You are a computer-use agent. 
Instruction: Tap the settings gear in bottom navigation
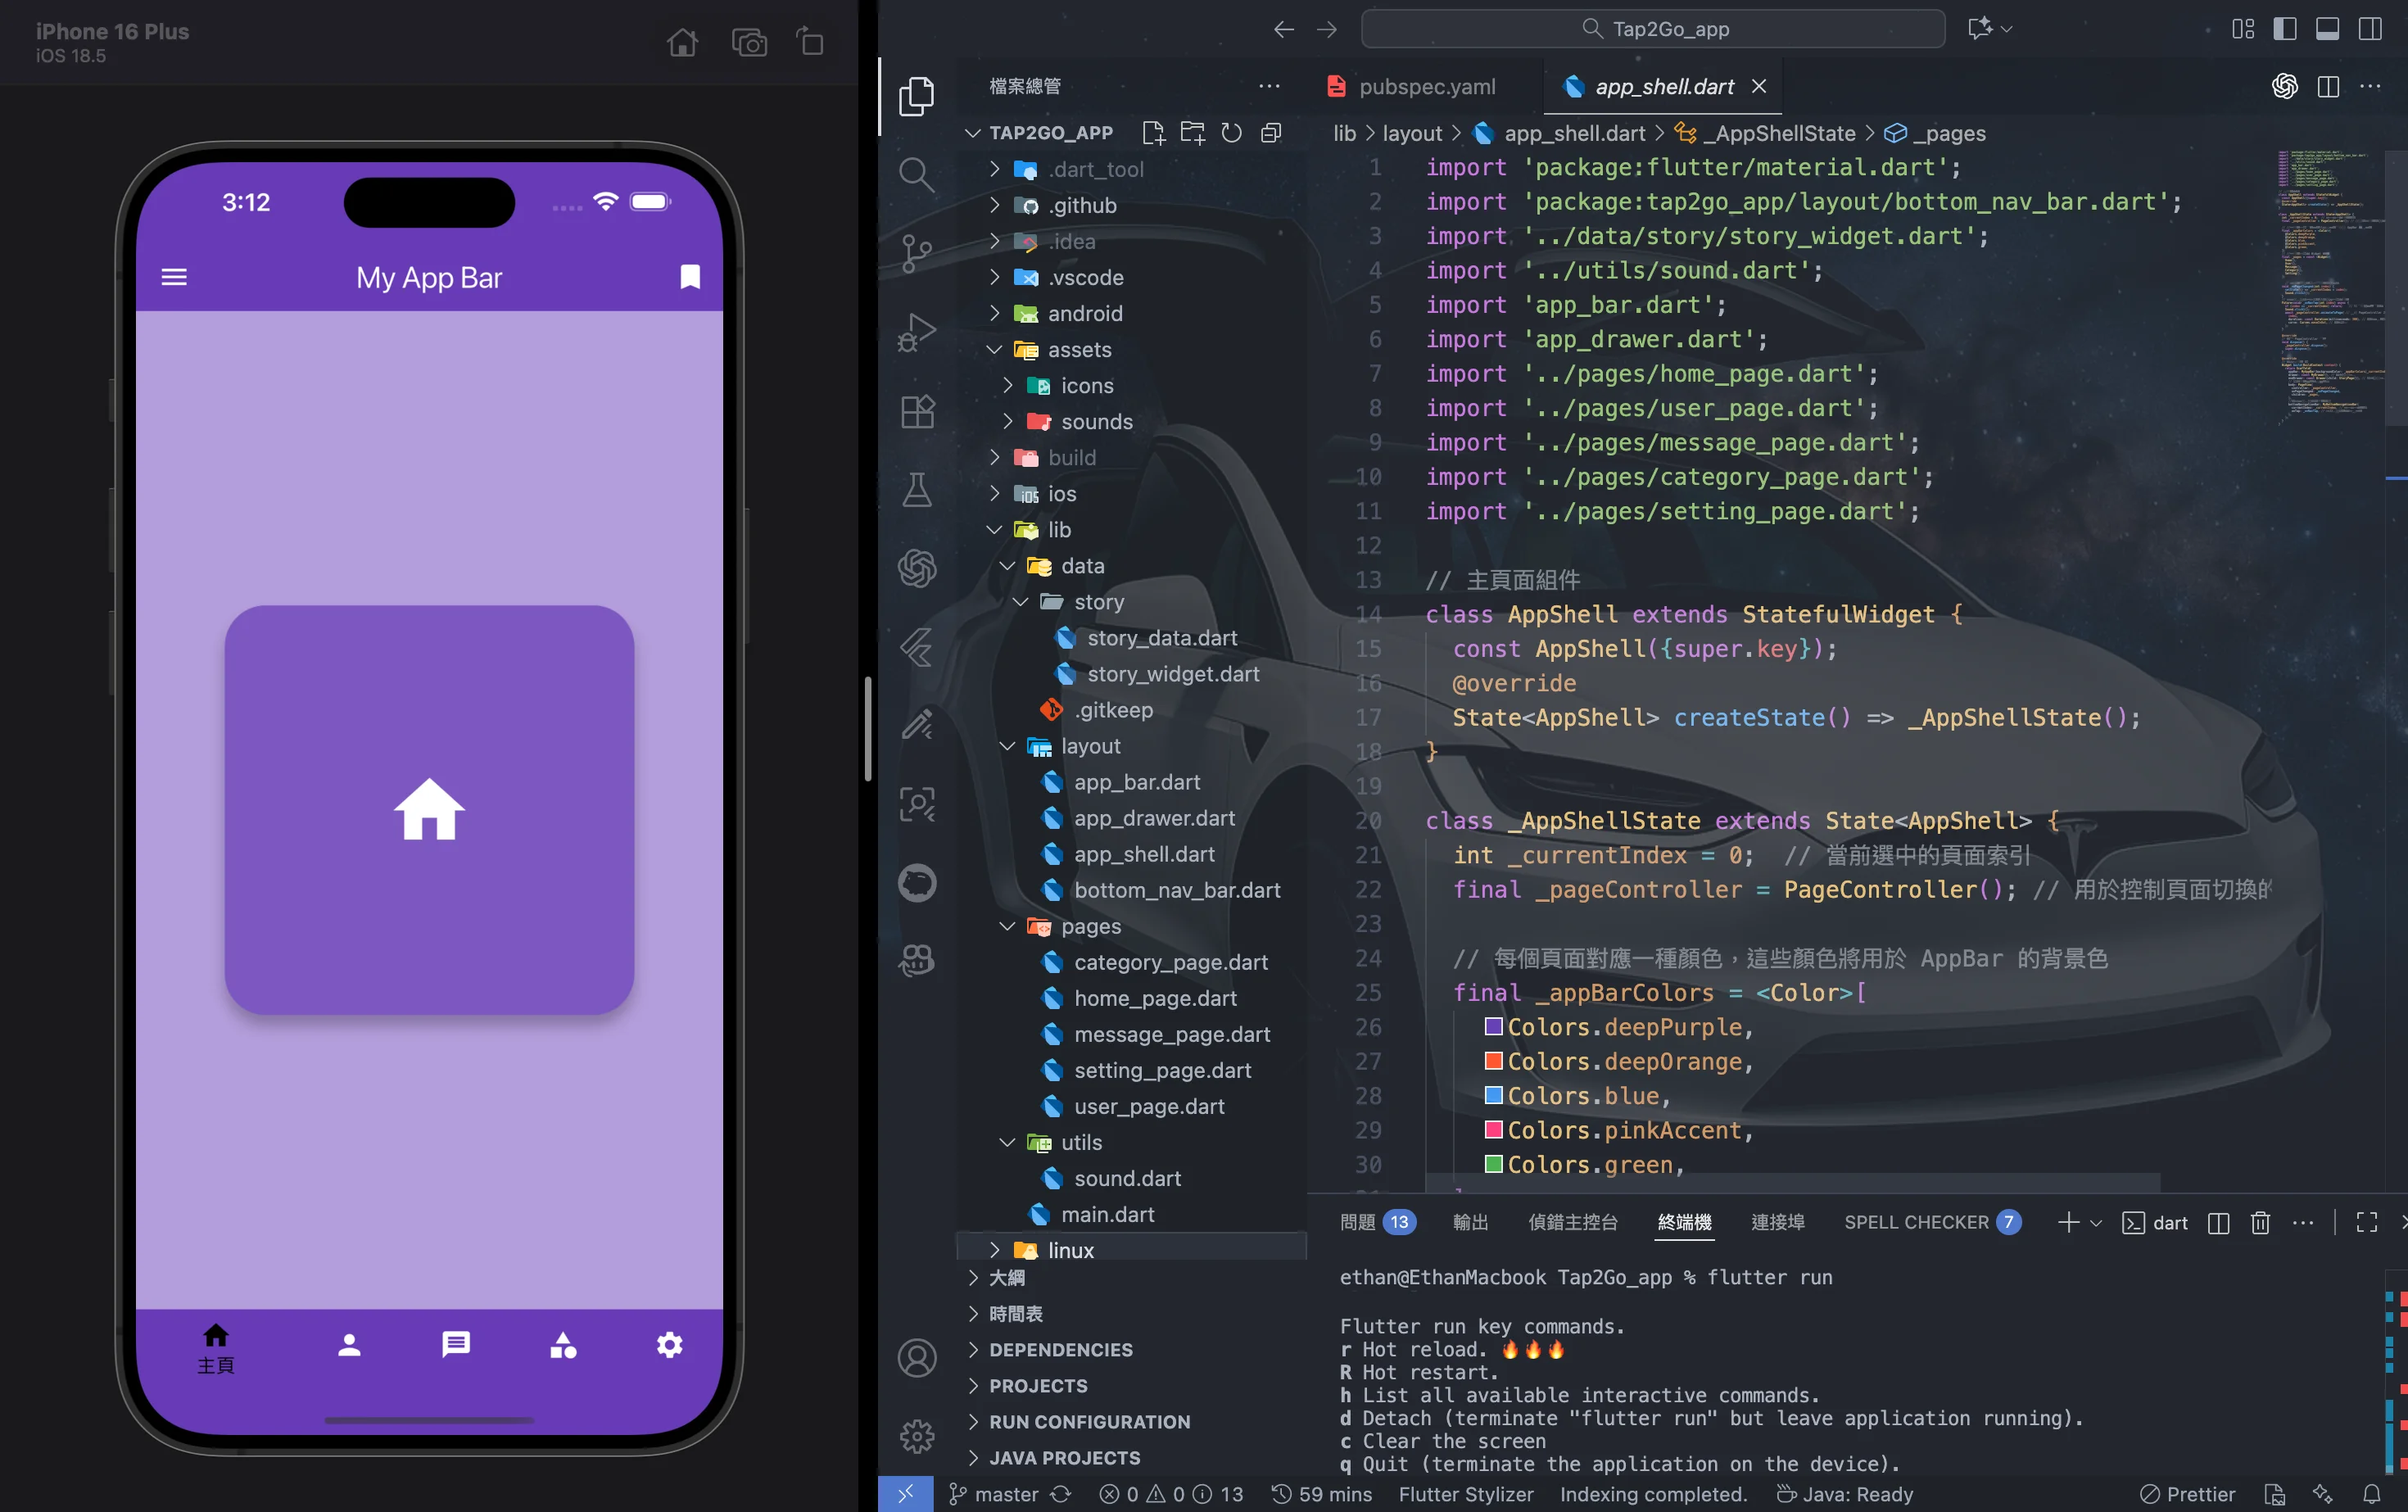click(x=669, y=1345)
